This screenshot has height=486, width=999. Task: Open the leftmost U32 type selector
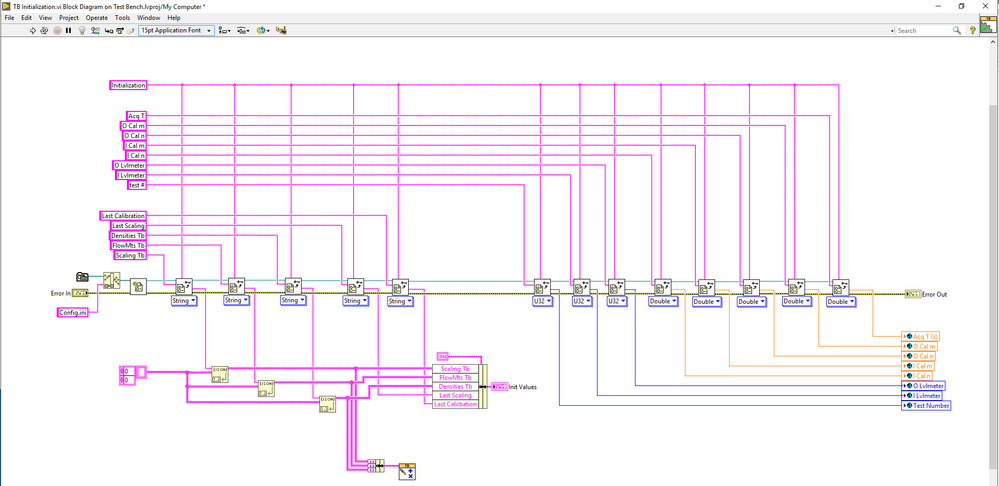(x=542, y=301)
